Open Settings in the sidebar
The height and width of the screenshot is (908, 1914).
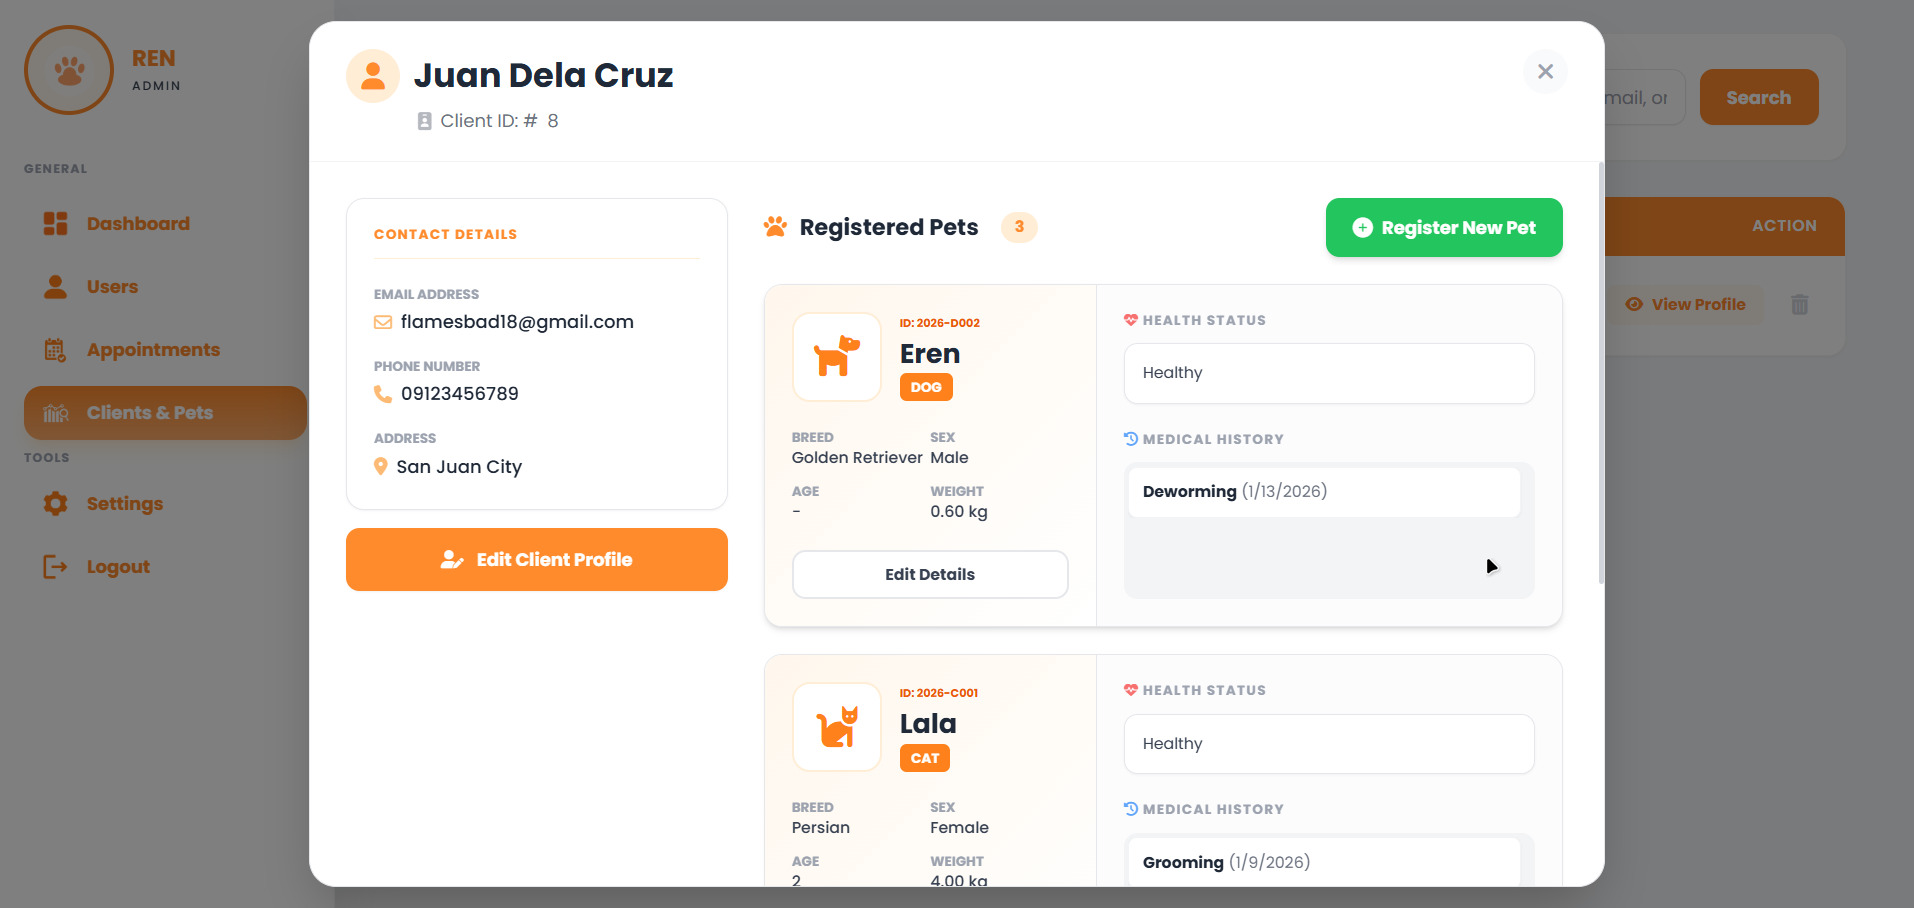[x=124, y=504]
